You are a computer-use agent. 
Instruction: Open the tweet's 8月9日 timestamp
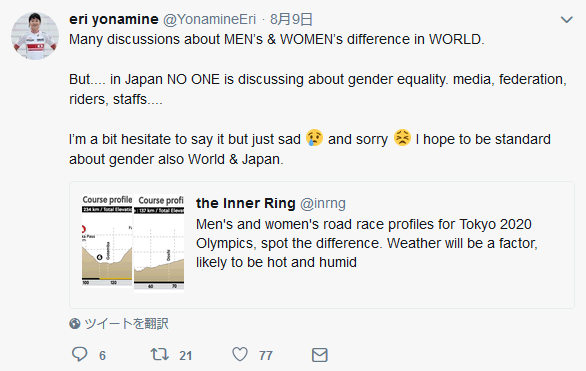point(291,19)
